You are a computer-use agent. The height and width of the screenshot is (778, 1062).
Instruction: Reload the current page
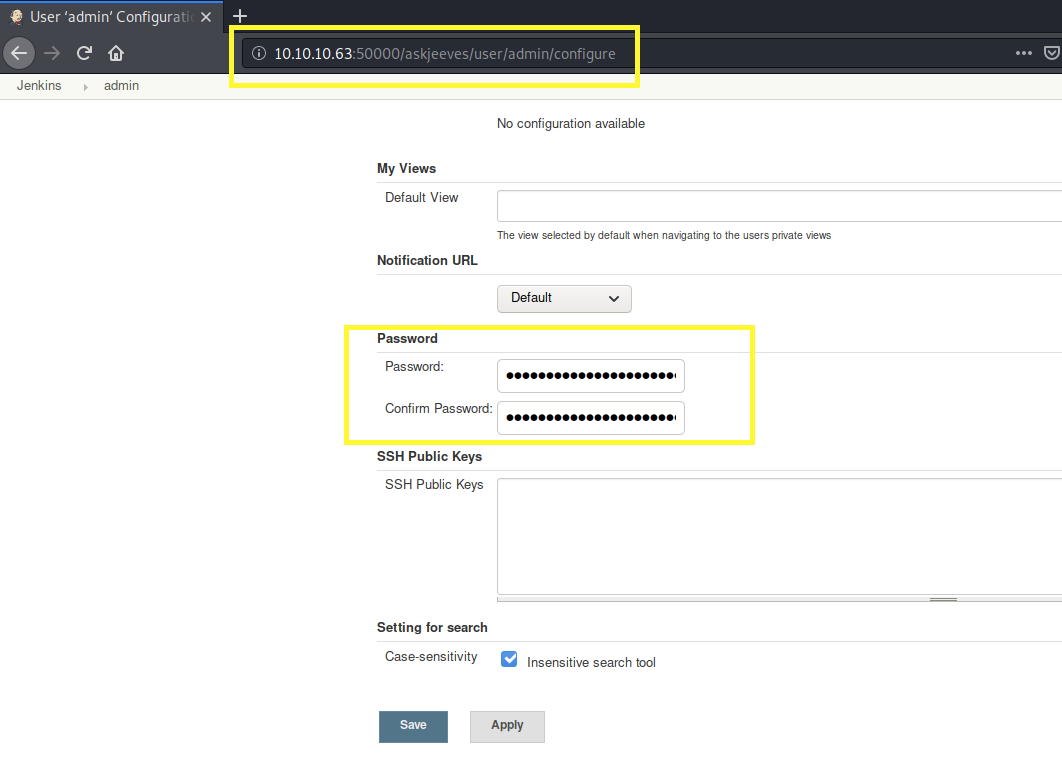click(x=85, y=53)
